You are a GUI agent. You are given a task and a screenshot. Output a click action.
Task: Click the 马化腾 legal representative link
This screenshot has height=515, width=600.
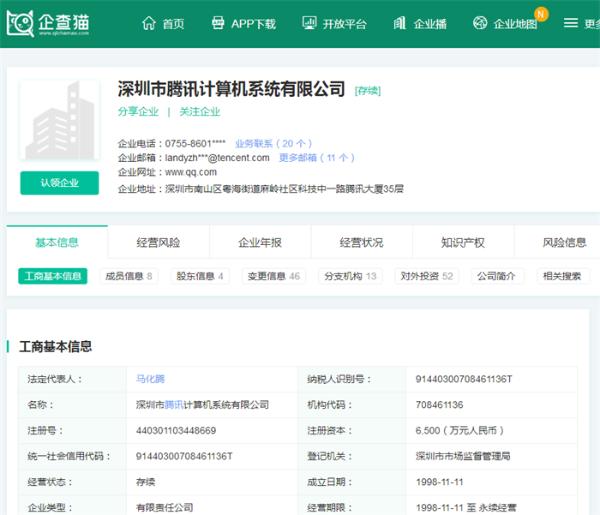[x=150, y=379]
